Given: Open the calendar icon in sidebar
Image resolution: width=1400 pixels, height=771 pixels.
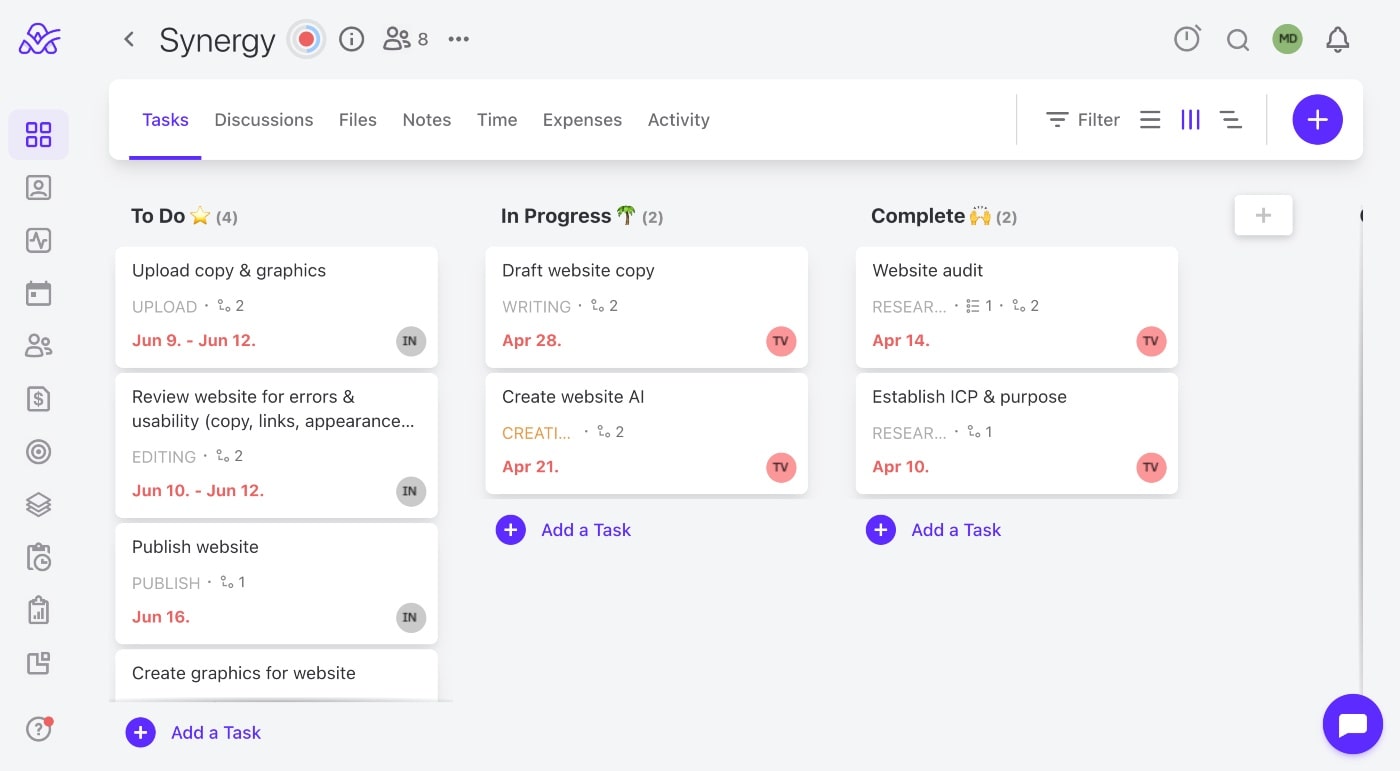Looking at the screenshot, I should pyautogui.click(x=38, y=294).
